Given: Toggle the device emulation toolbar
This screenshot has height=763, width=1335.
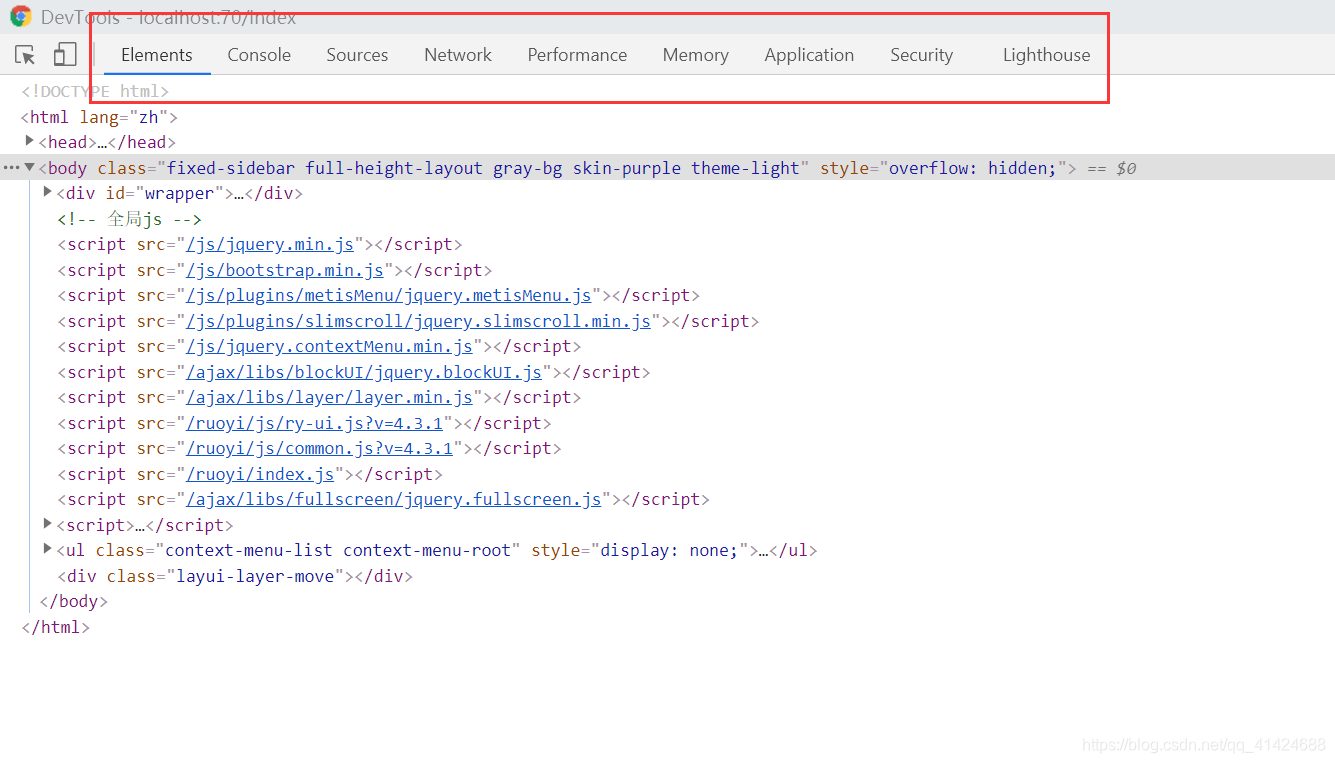Looking at the screenshot, I should coord(64,55).
